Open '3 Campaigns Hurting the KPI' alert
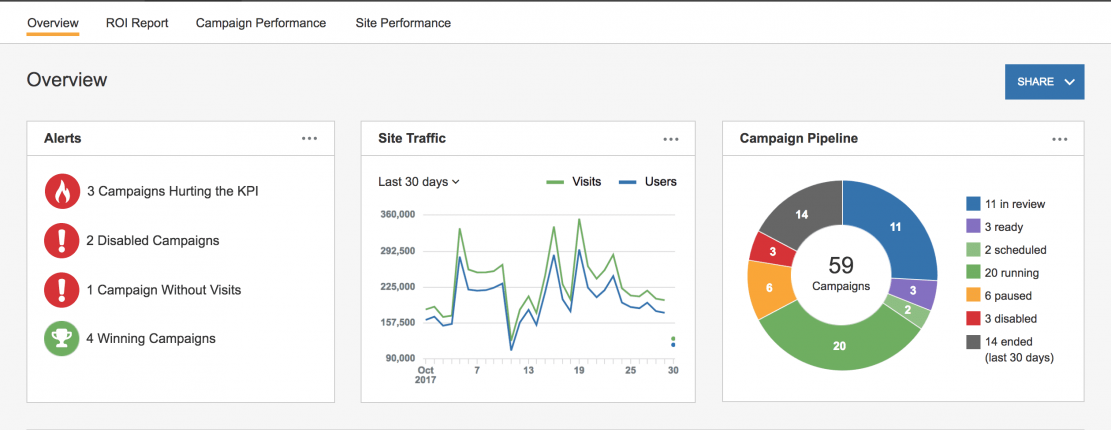This screenshot has width=1111, height=430. [x=173, y=191]
